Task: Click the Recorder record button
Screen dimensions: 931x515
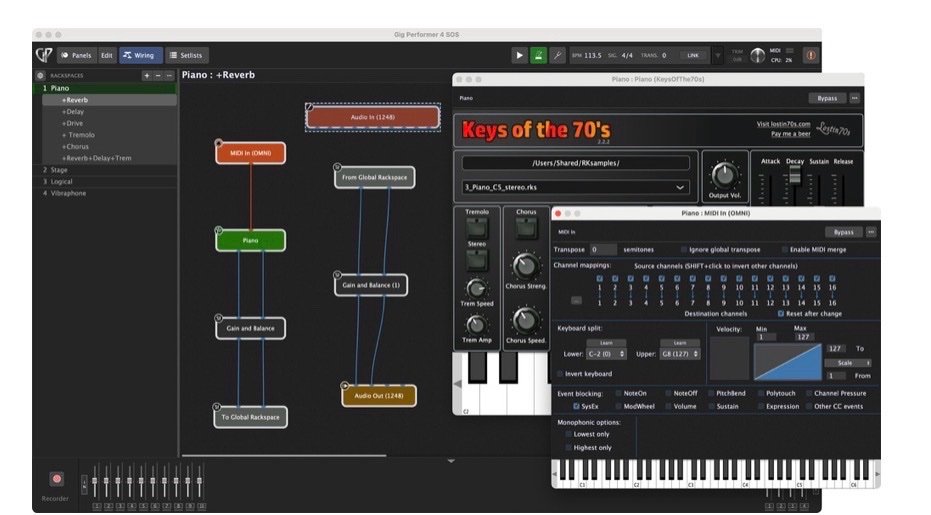Action: pyautogui.click(x=56, y=479)
